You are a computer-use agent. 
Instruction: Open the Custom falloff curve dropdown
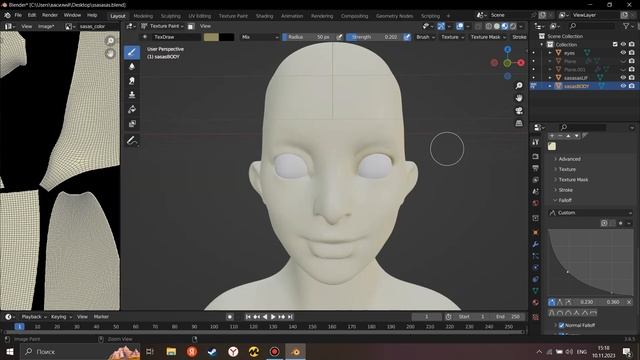(x=591, y=213)
